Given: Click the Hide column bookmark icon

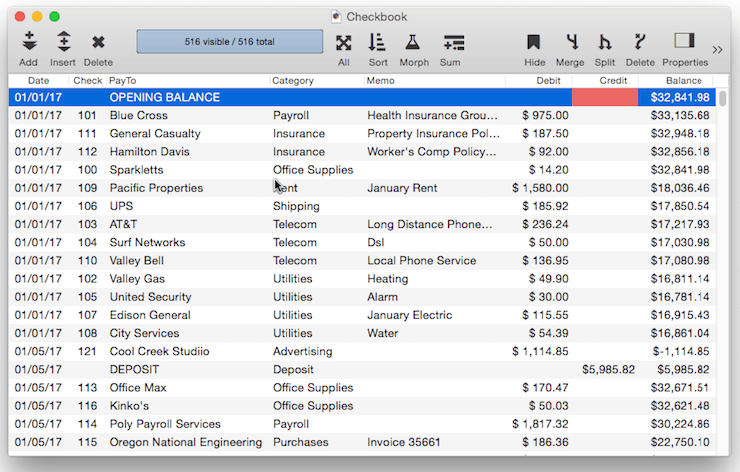Looking at the screenshot, I should pyautogui.click(x=534, y=42).
